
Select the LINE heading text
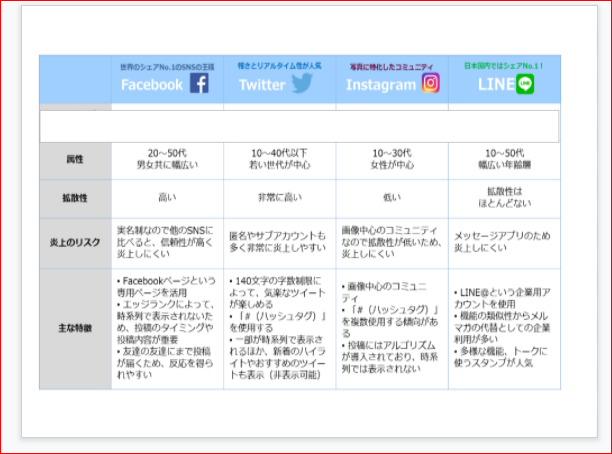(x=496, y=84)
